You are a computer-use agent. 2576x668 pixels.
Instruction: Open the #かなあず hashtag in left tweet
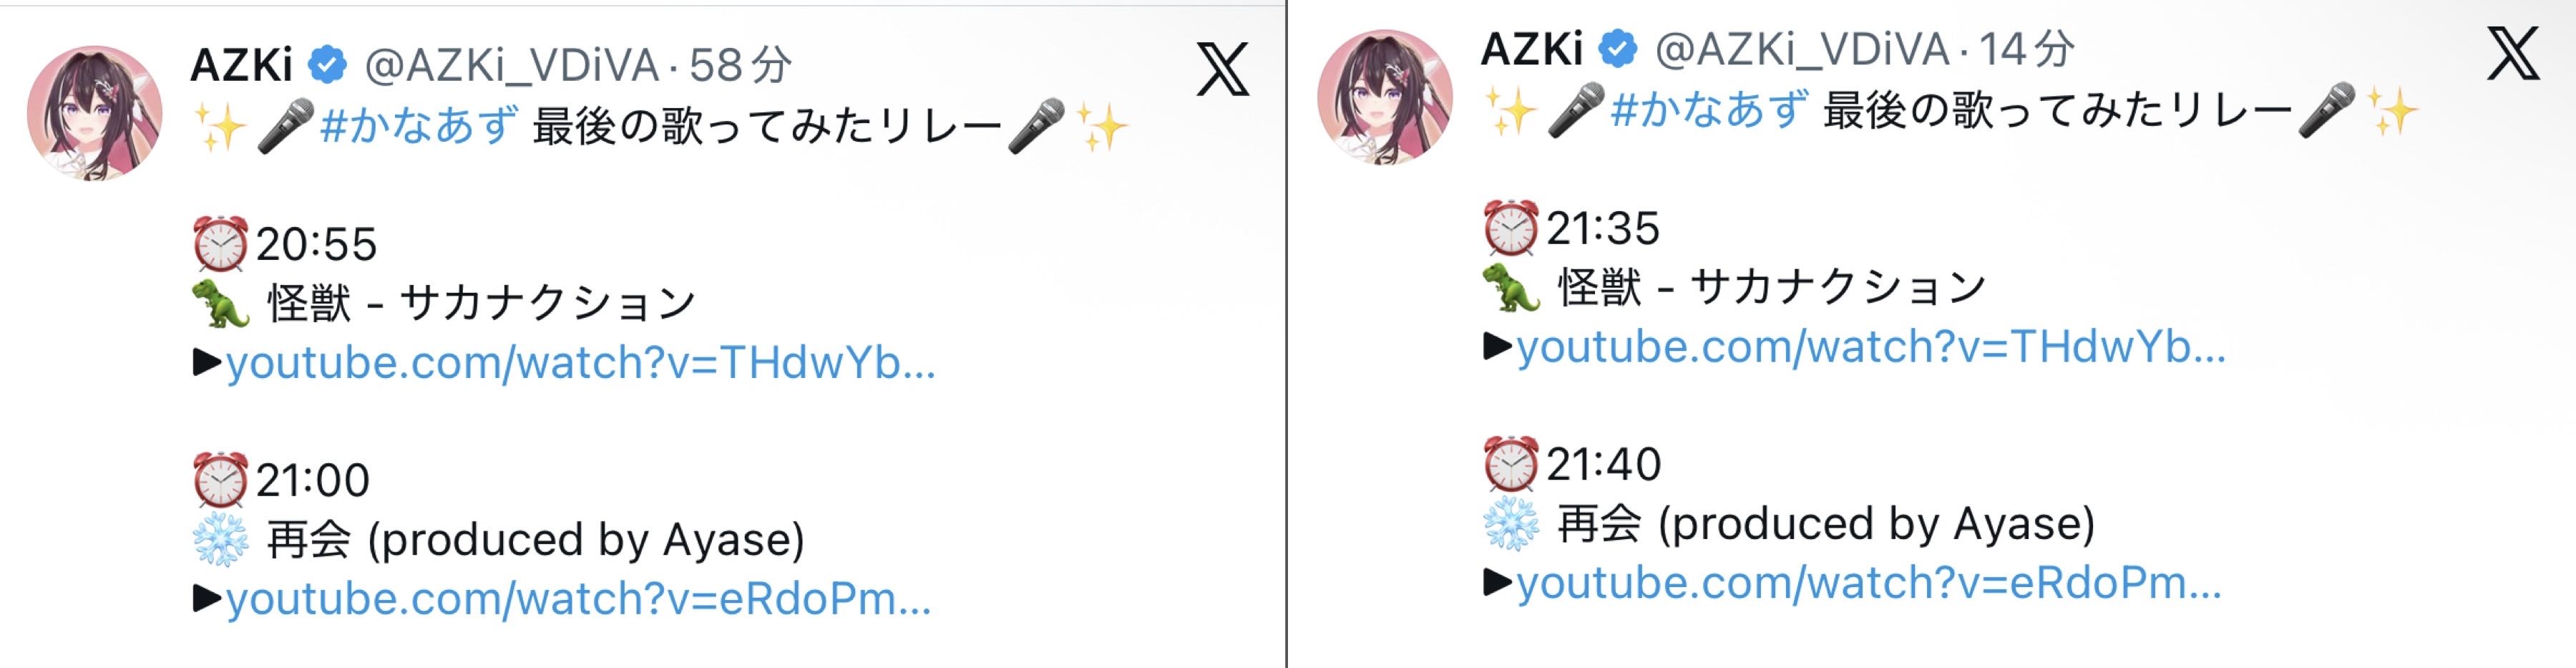tap(420, 127)
